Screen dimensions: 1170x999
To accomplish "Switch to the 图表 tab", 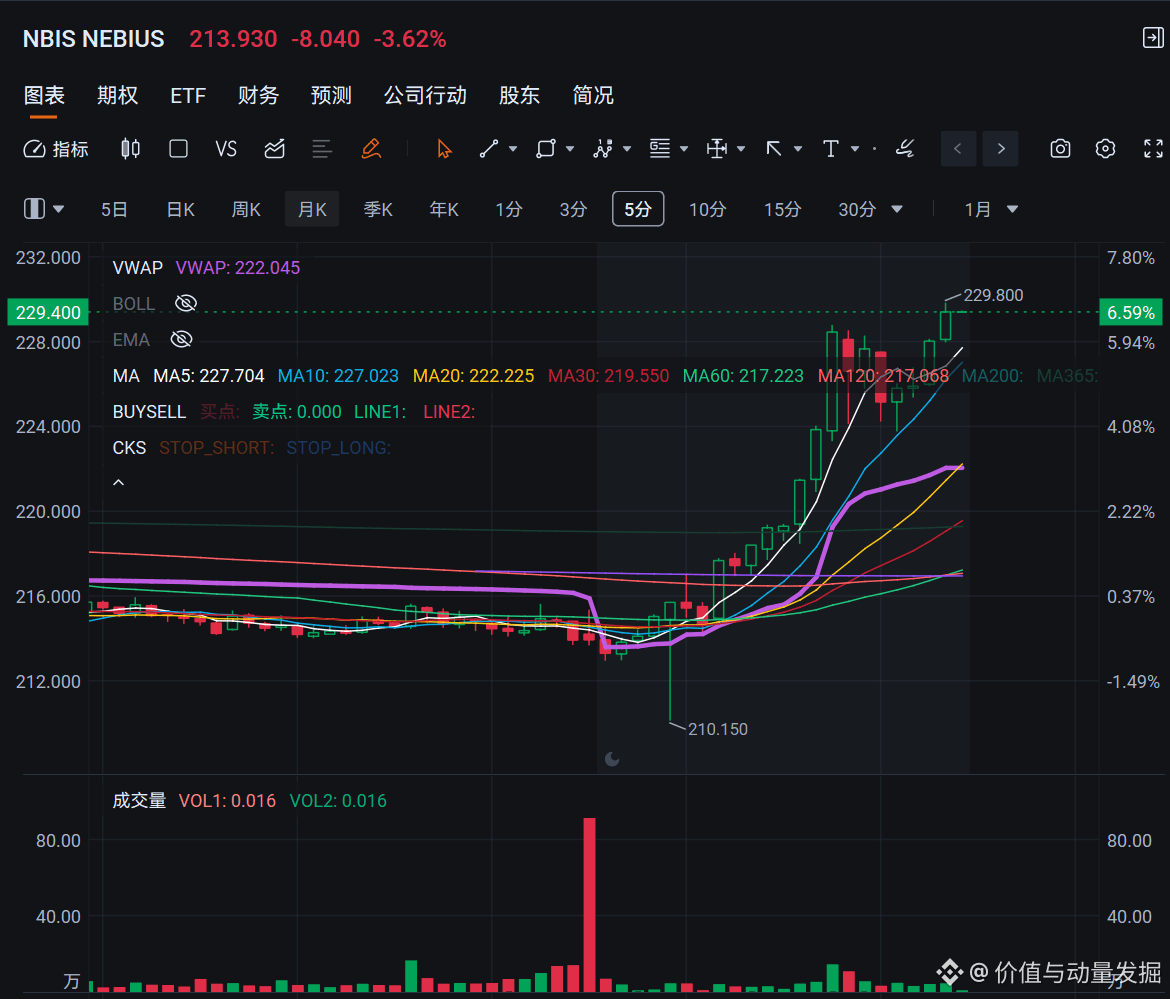I will point(44,95).
